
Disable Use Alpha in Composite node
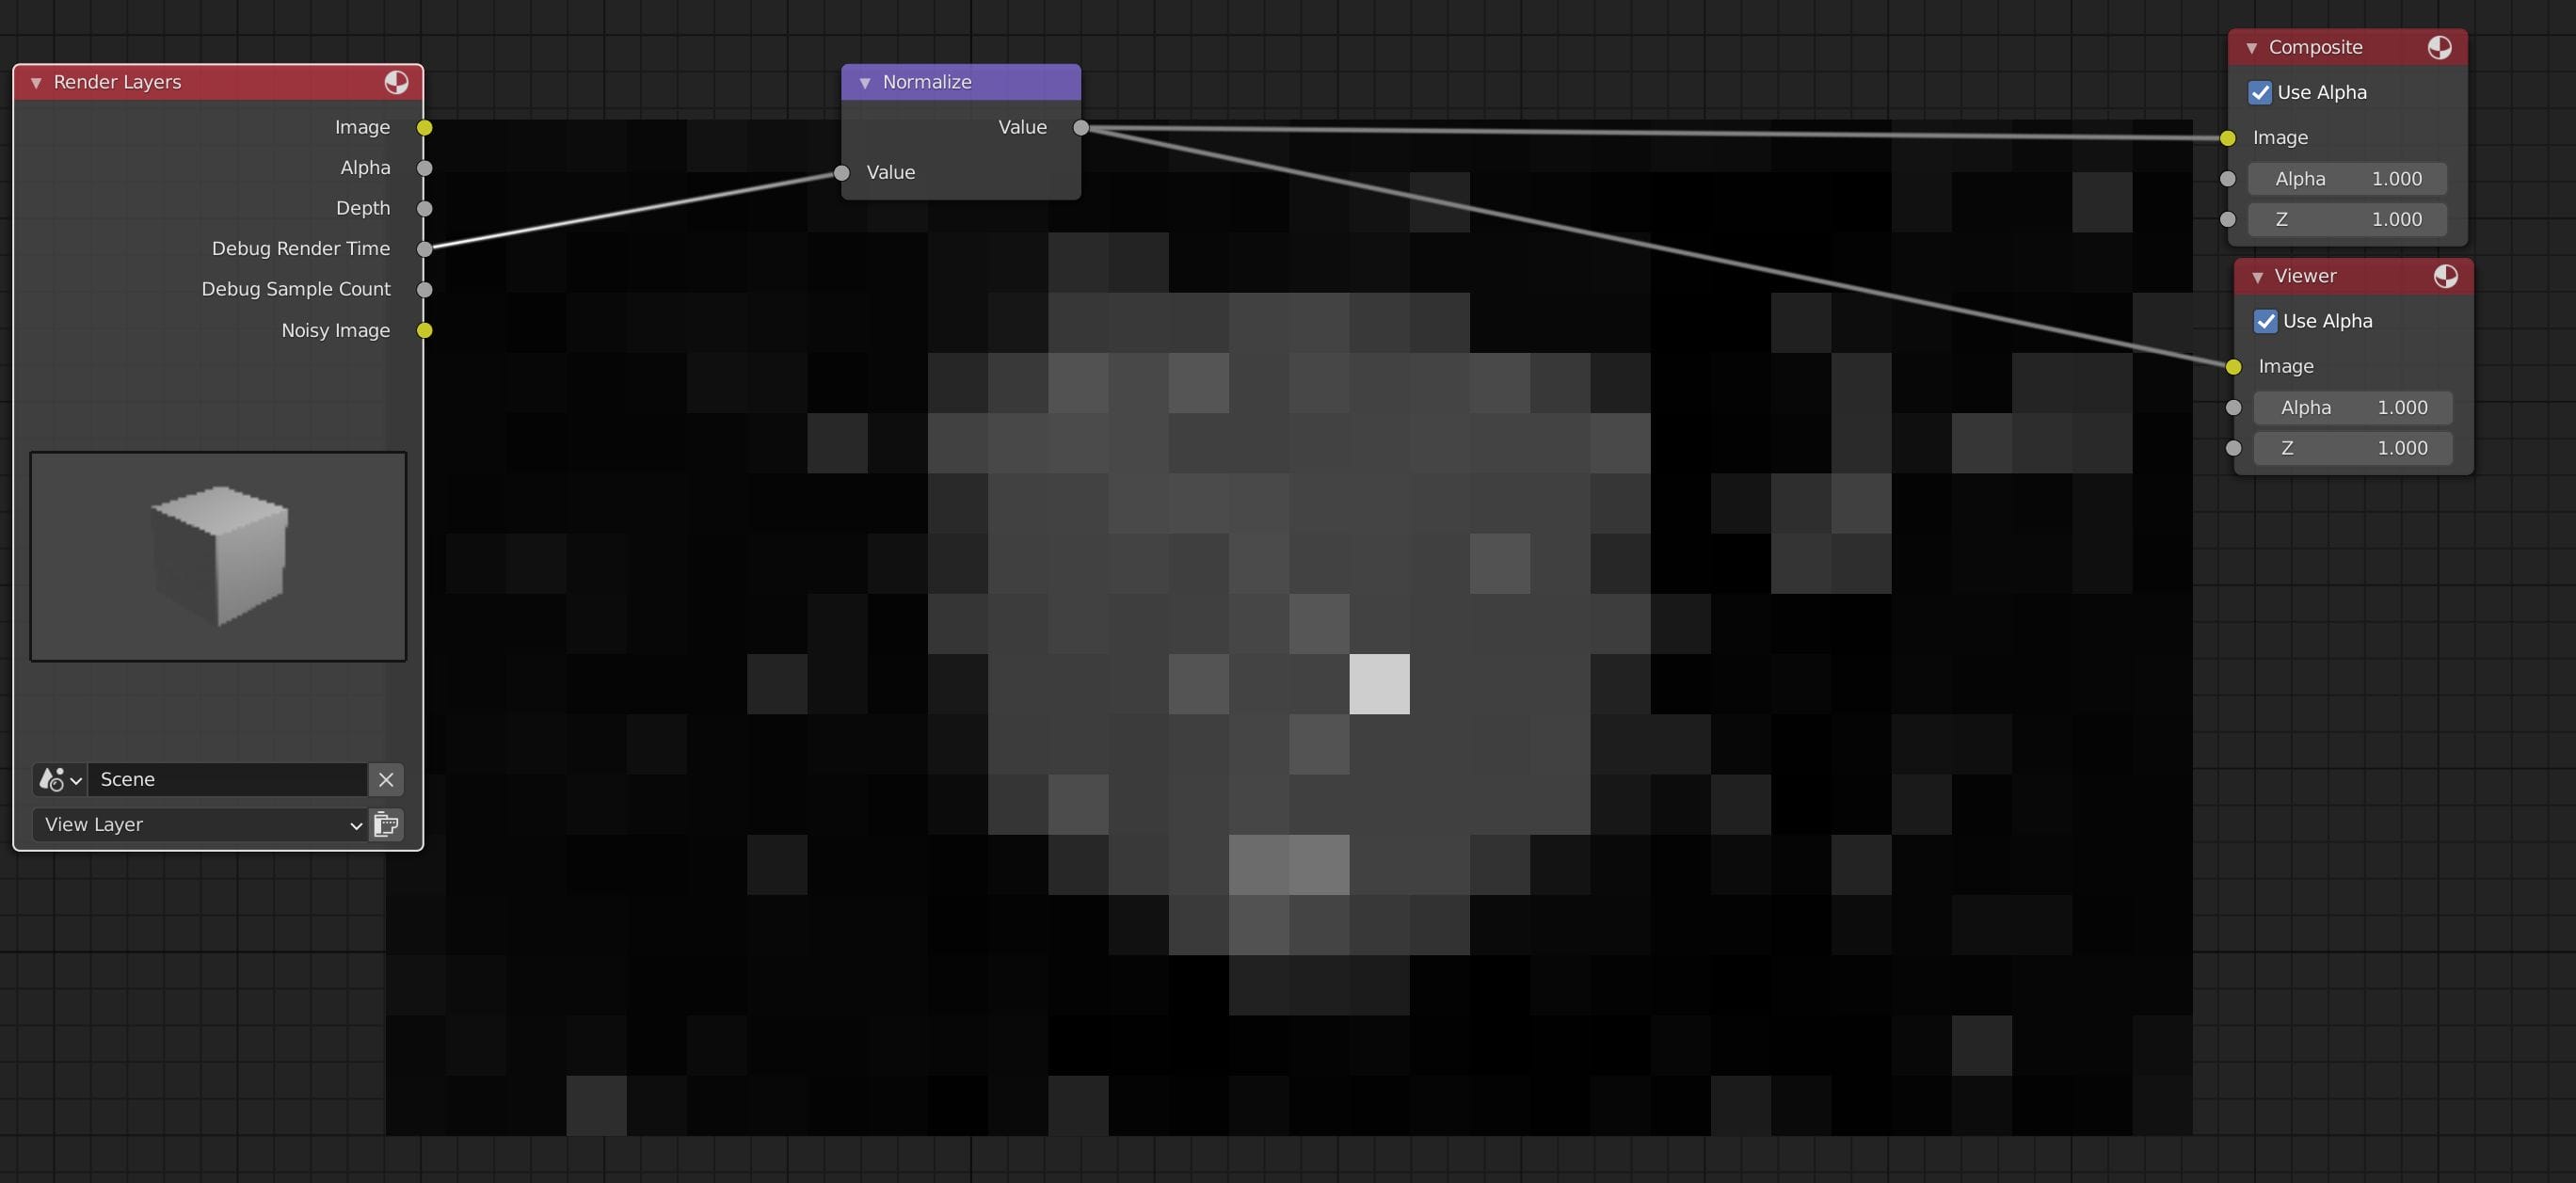click(2260, 93)
